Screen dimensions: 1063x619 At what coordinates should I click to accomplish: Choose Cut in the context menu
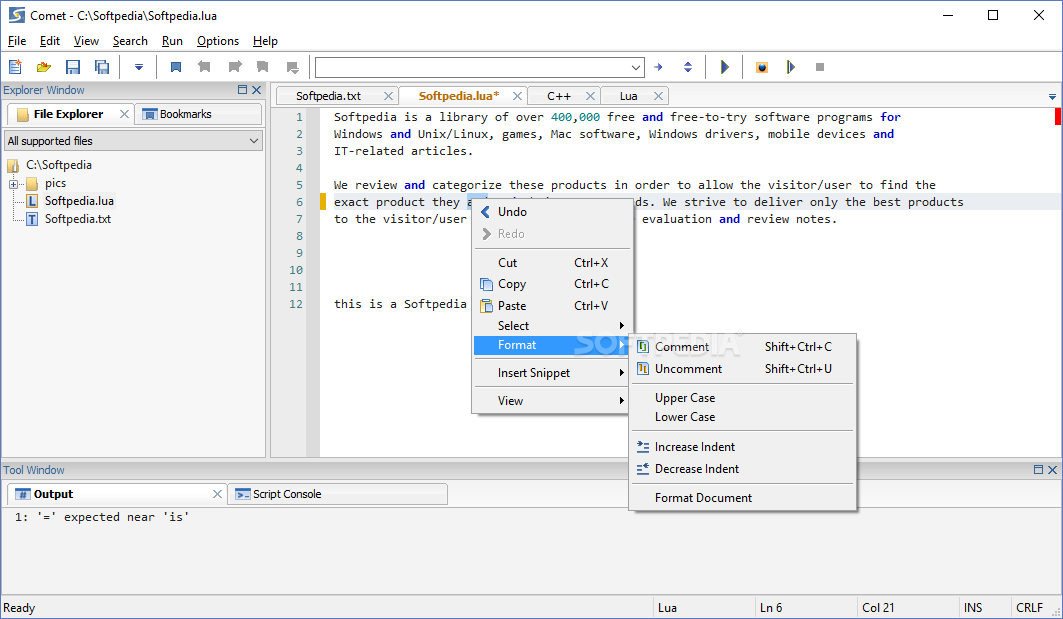coord(552,262)
